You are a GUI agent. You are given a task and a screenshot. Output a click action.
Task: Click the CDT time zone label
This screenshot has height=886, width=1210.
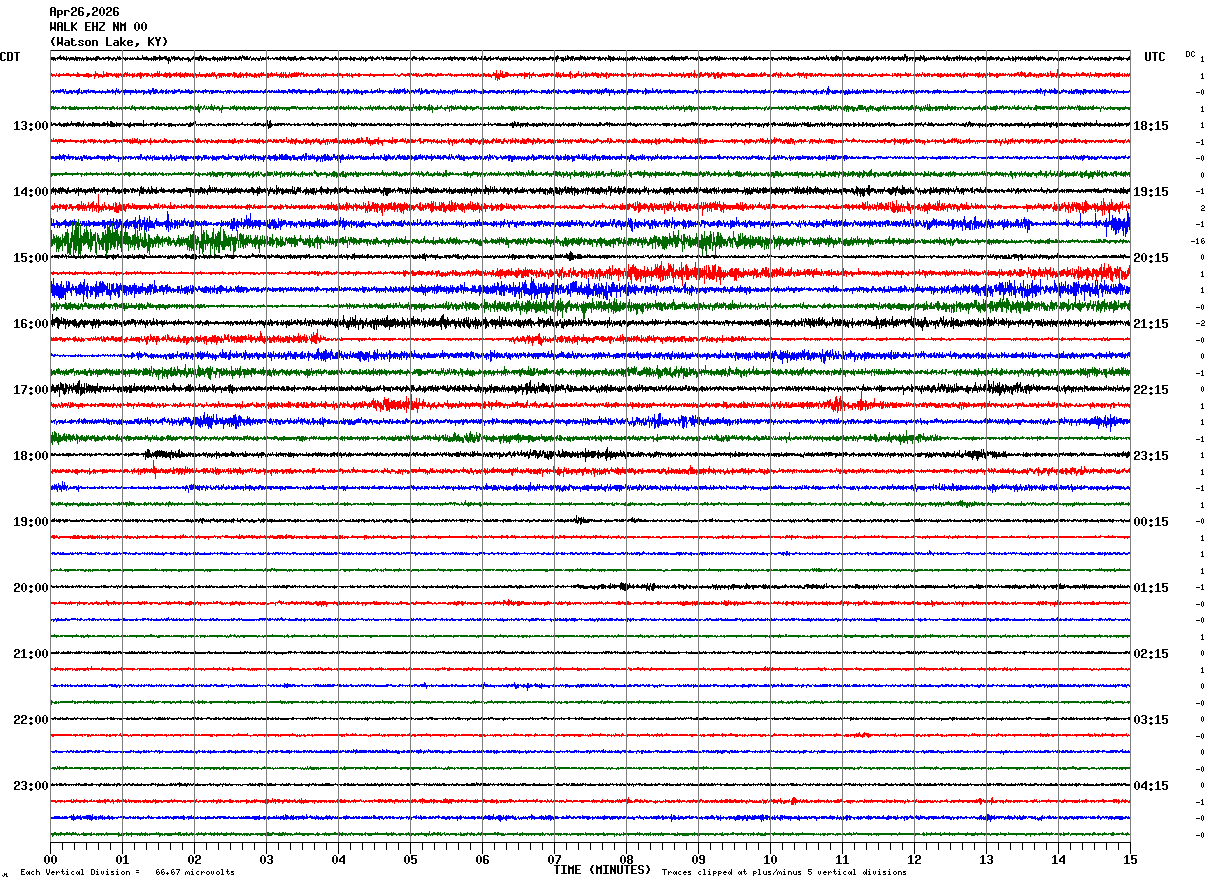tap(10, 57)
